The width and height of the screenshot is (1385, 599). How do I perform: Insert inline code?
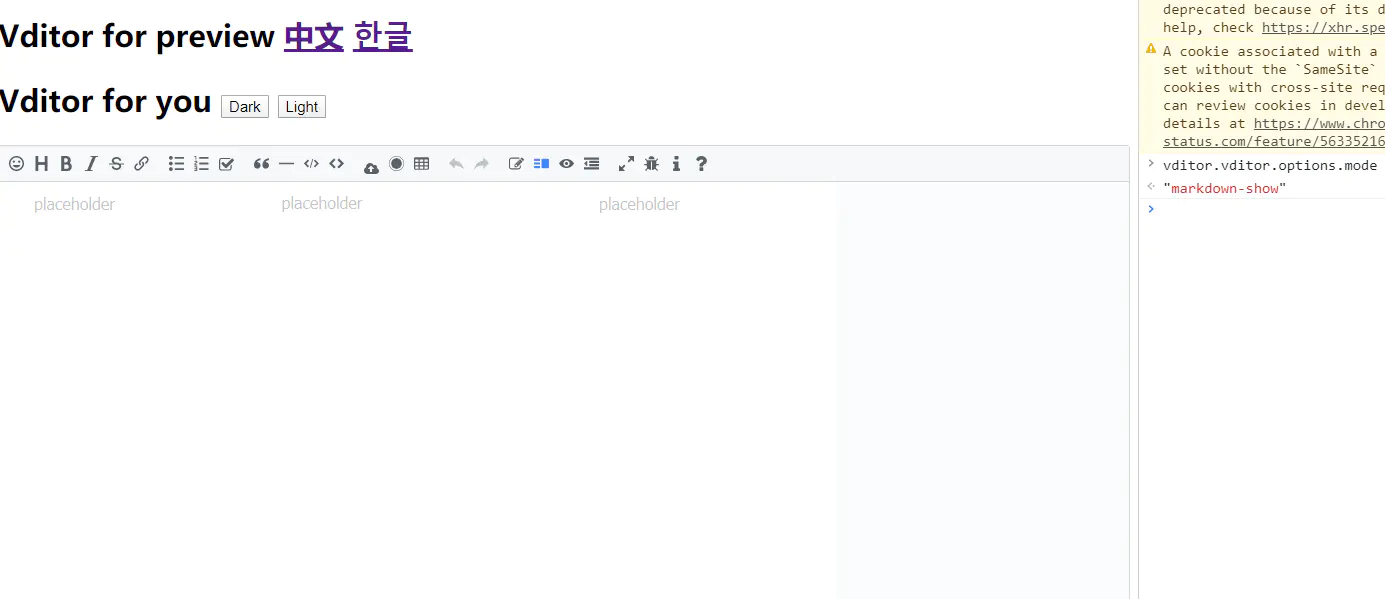coord(336,164)
